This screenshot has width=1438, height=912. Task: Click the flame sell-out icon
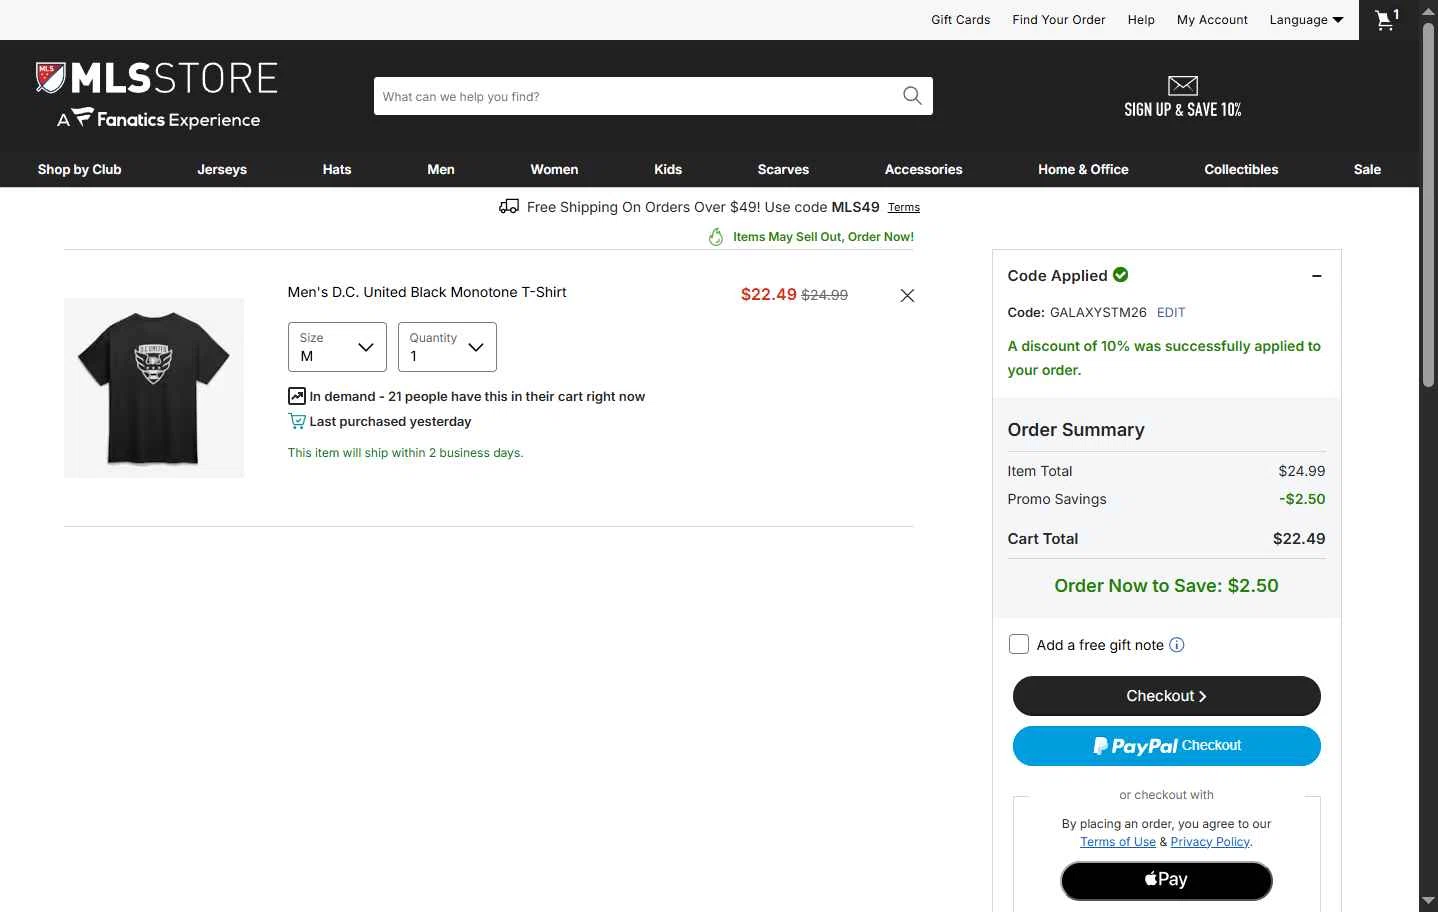point(716,237)
